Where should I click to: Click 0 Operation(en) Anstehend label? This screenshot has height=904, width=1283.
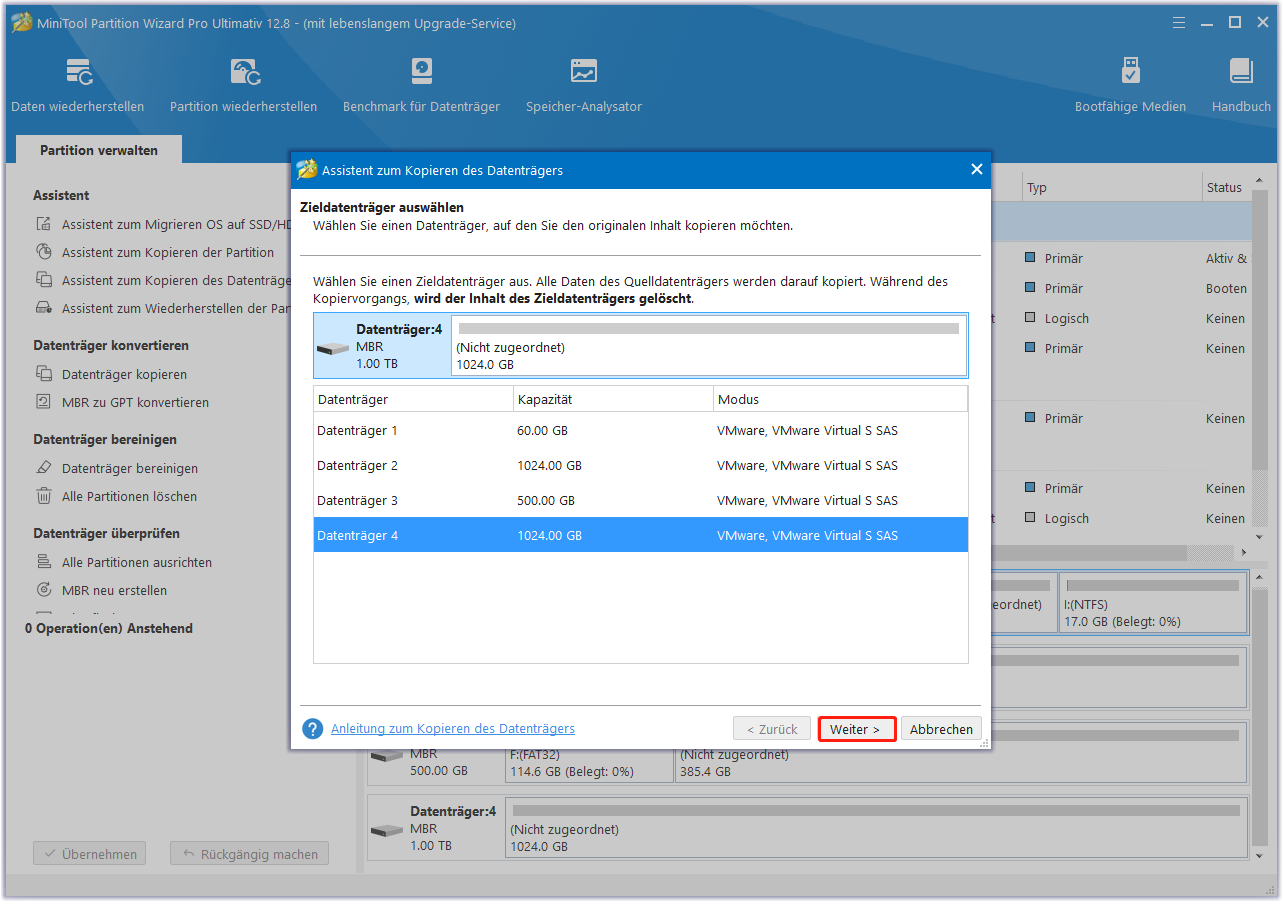click(109, 628)
